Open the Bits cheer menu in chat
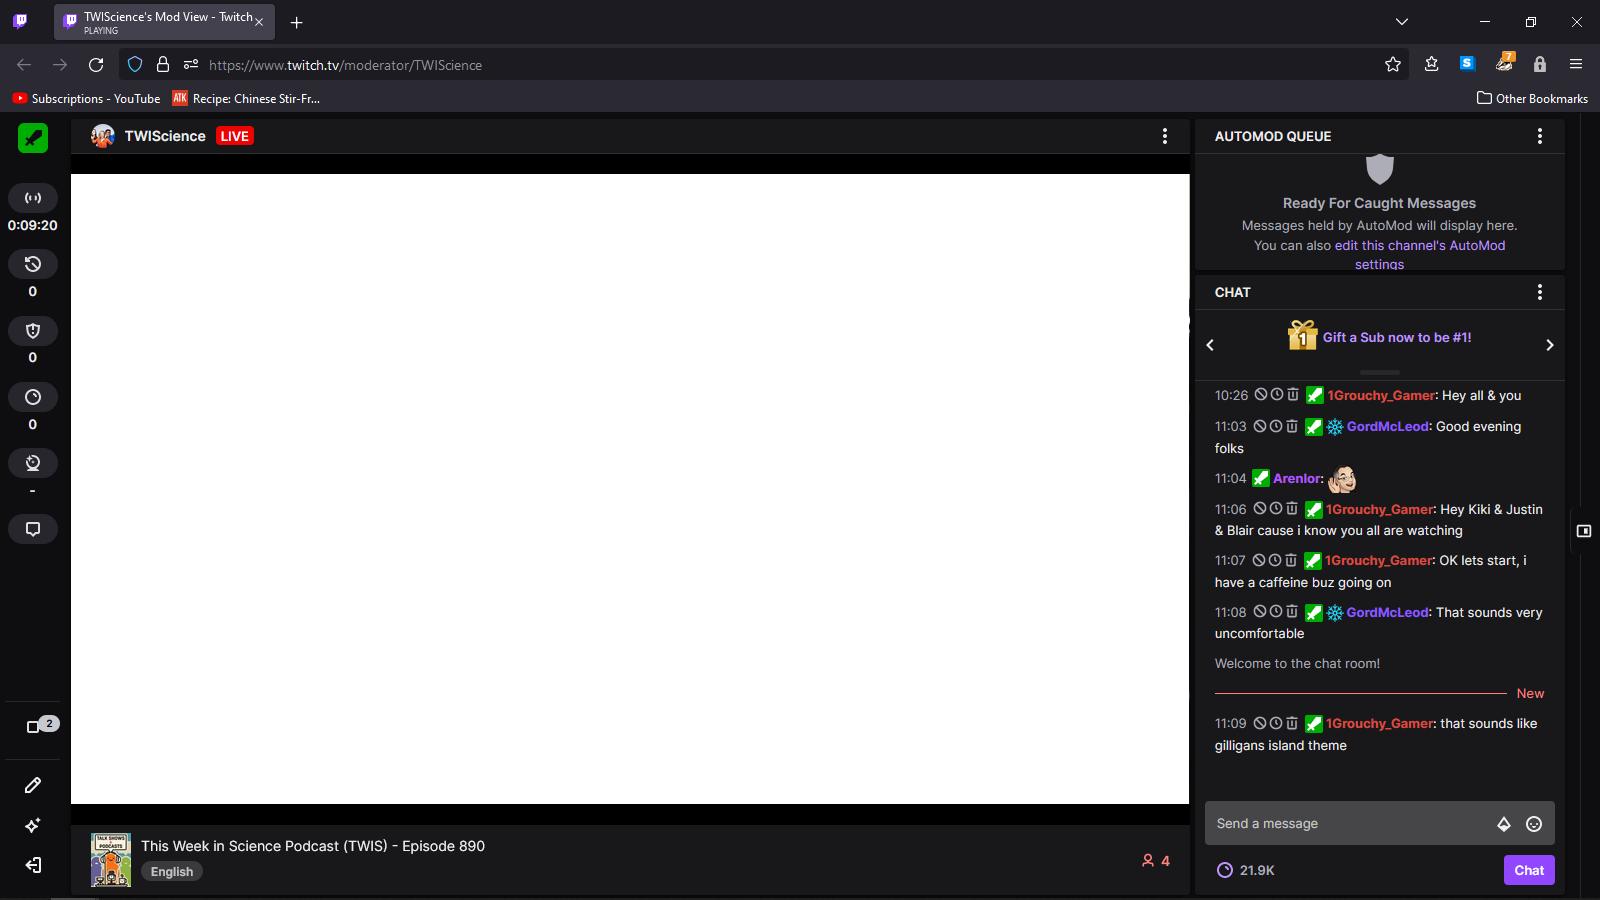The width and height of the screenshot is (1600, 900). [1503, 824]
